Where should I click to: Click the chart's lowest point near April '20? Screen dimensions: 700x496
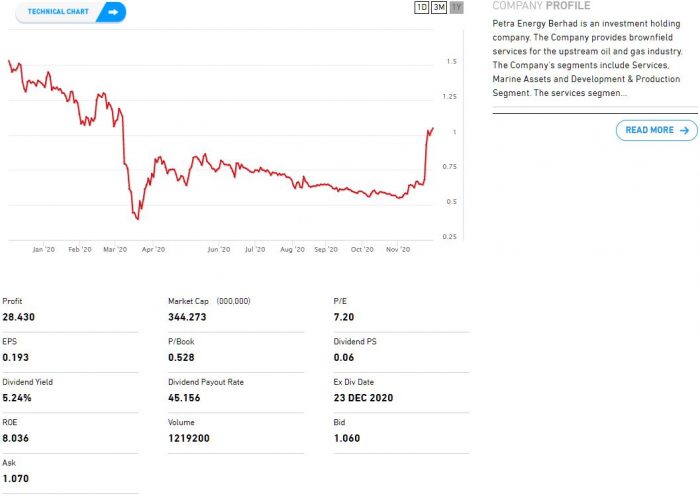[137, 218]
